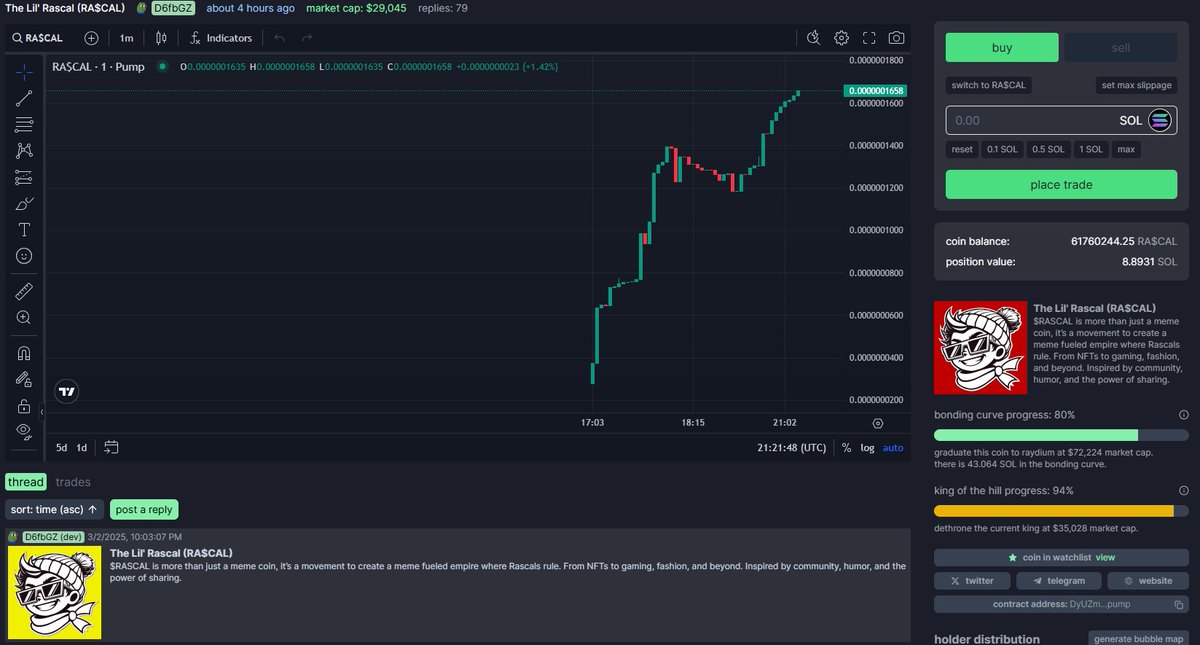This screenshot has height=645, width=1200.
Task: Place the trade
Action: click(x=1061, y=185)
